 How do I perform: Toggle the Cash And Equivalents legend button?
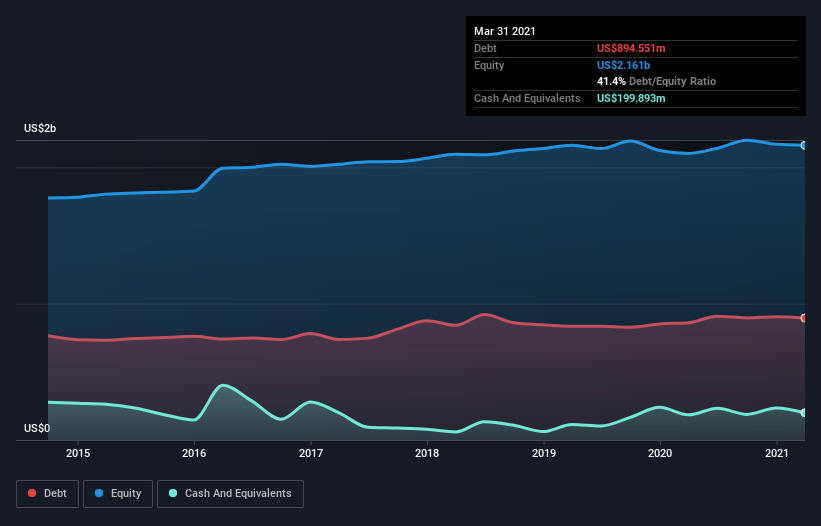230,493
